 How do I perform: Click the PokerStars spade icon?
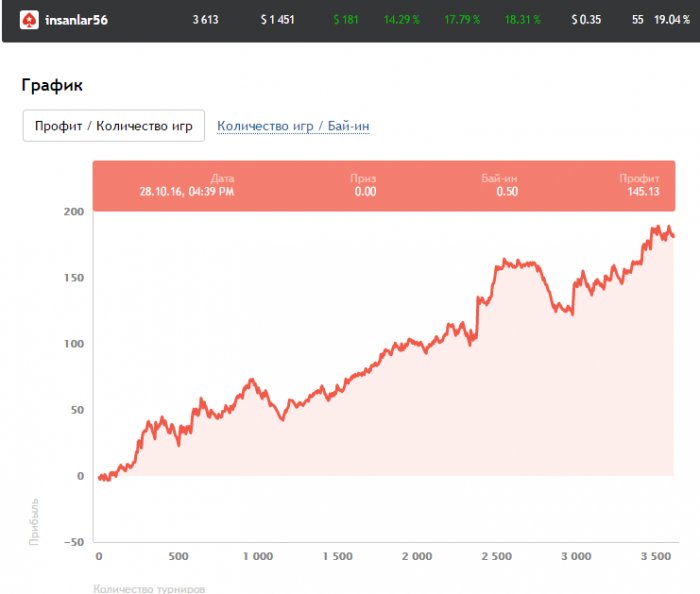[x=30, y=20]
